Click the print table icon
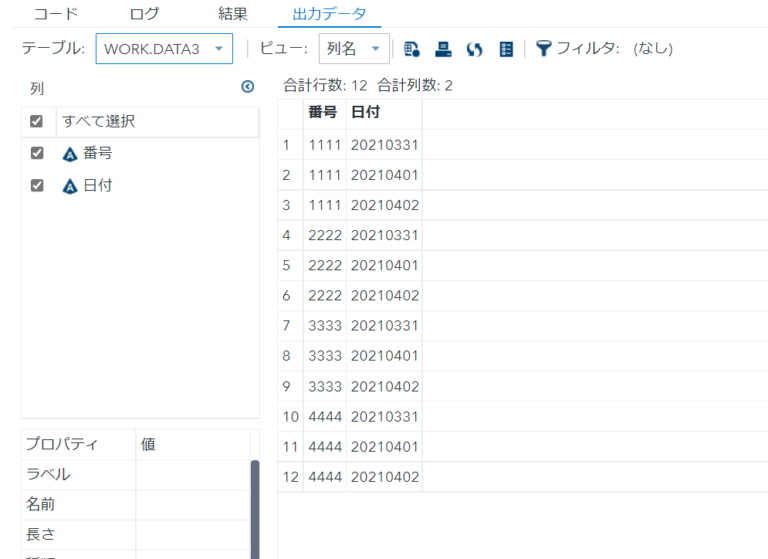 pyautogui.click(x=443, y=48)
